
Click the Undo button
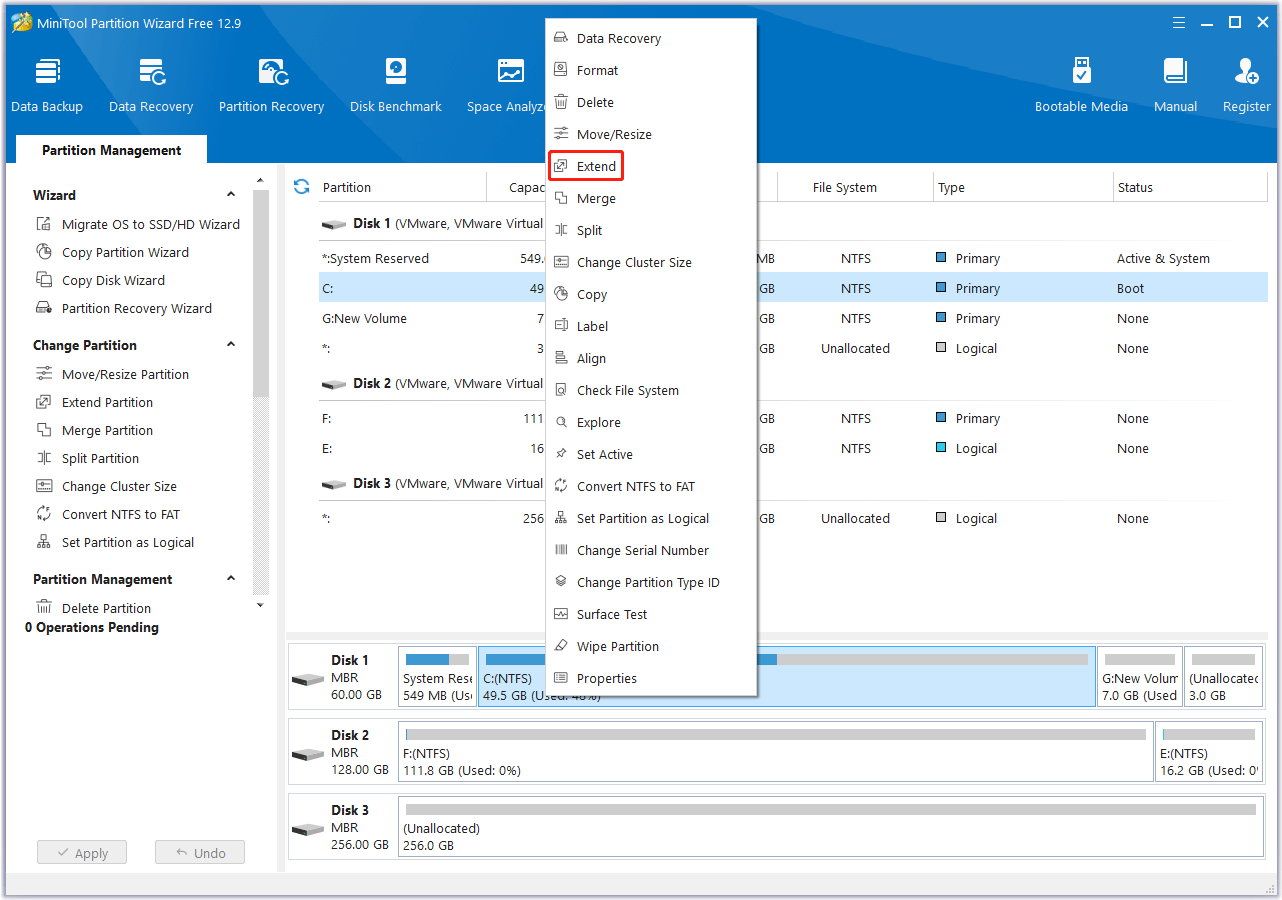[x=200, y=853]
